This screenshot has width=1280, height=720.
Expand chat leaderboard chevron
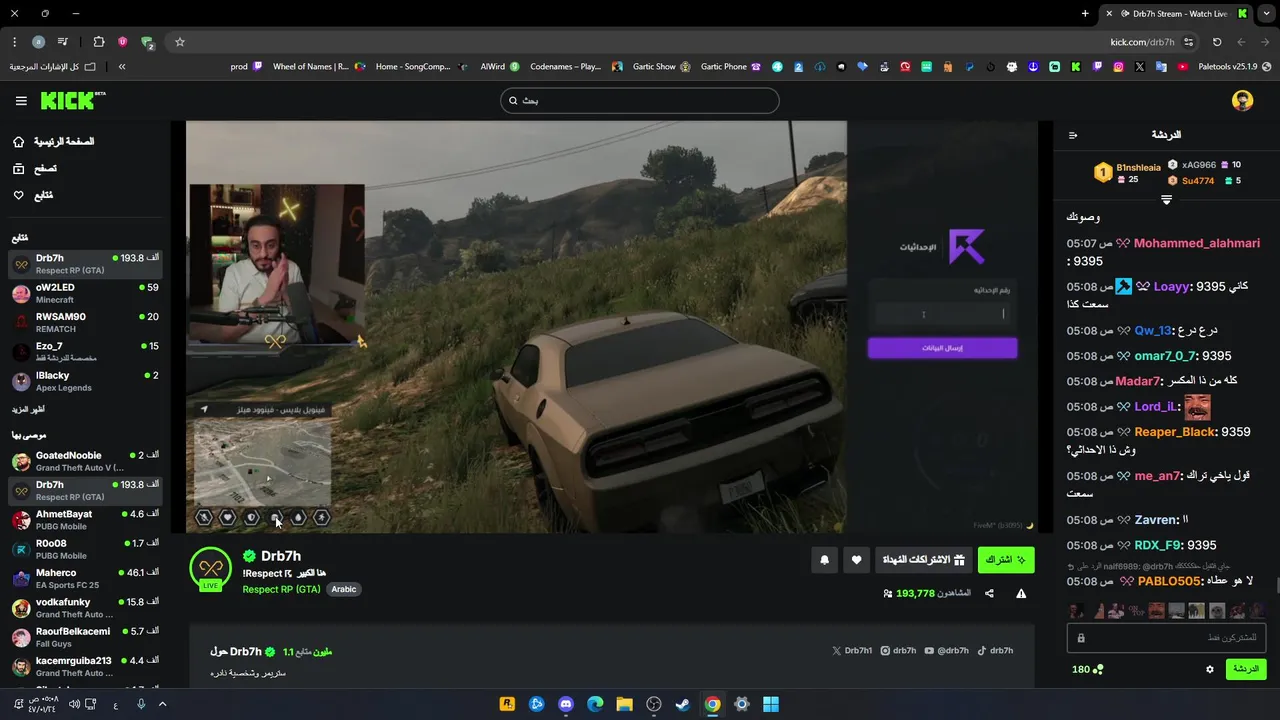pyautogui.click(x=1166, y=200)
